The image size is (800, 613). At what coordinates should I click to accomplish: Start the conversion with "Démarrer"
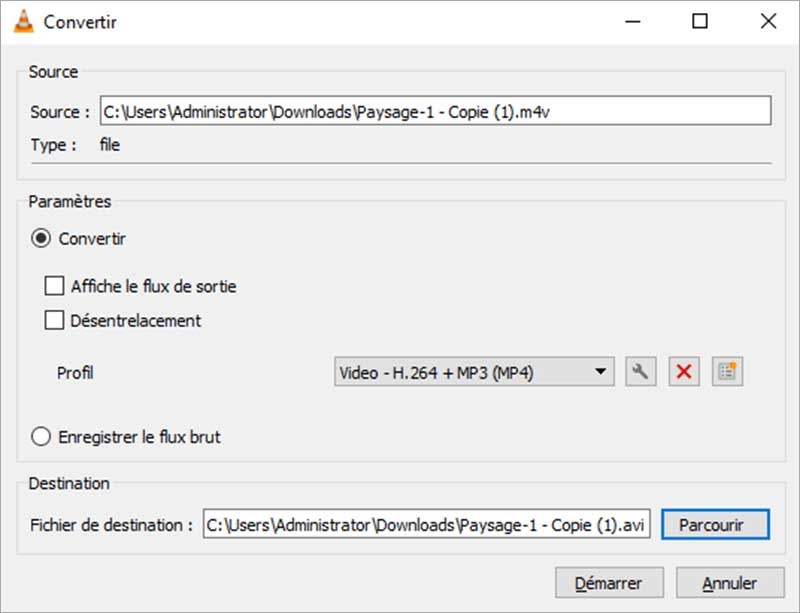pyautogui.click(x=610, y=582)
